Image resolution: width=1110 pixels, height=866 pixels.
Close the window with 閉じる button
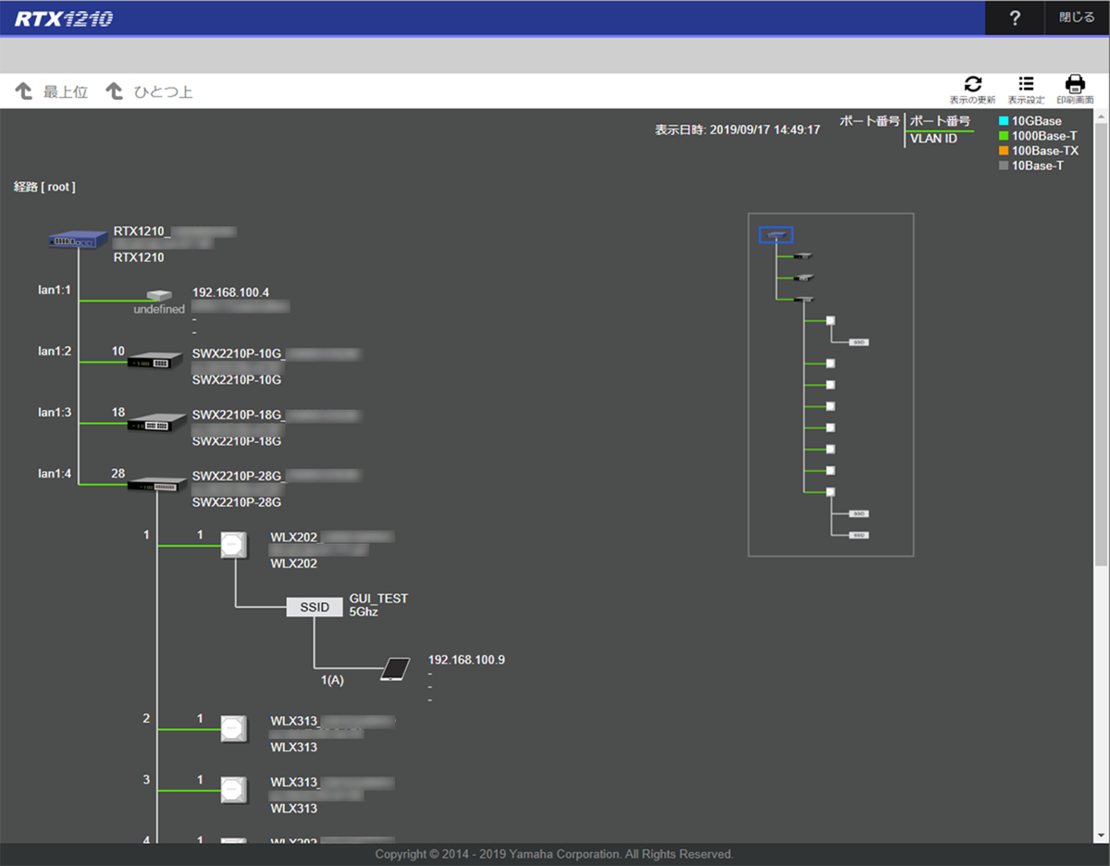[1076, 18]
